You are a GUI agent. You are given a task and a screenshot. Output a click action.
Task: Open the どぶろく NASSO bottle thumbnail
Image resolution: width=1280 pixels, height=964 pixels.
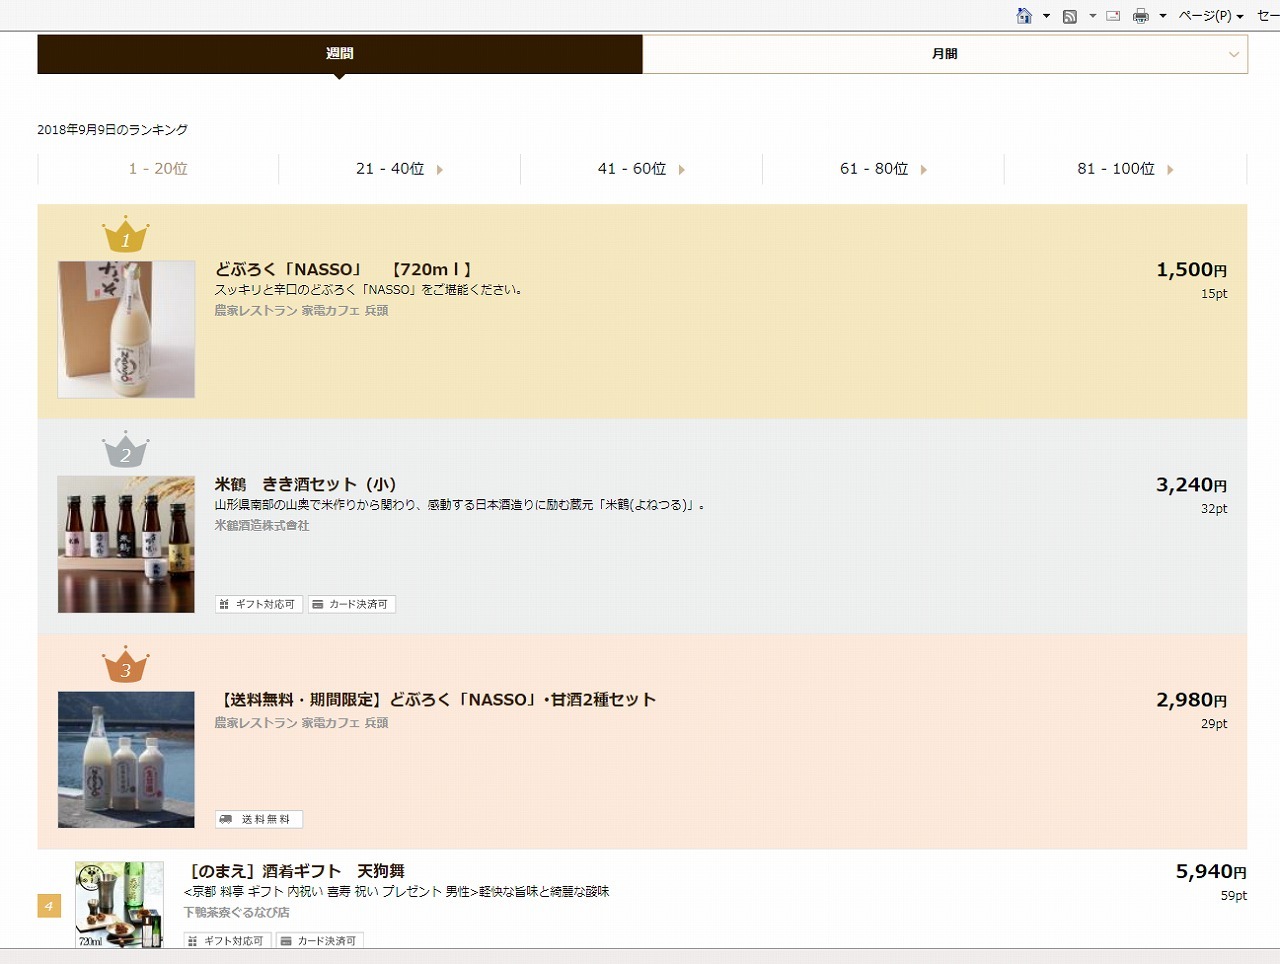(126, 330)
